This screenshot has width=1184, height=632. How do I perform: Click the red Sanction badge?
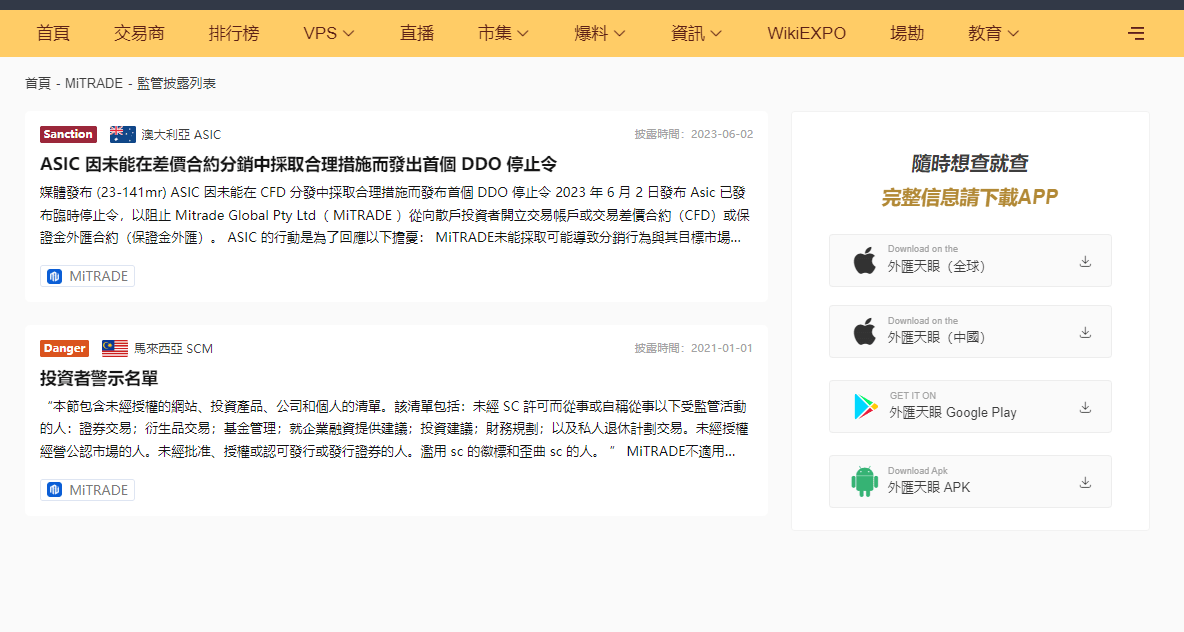68,134
